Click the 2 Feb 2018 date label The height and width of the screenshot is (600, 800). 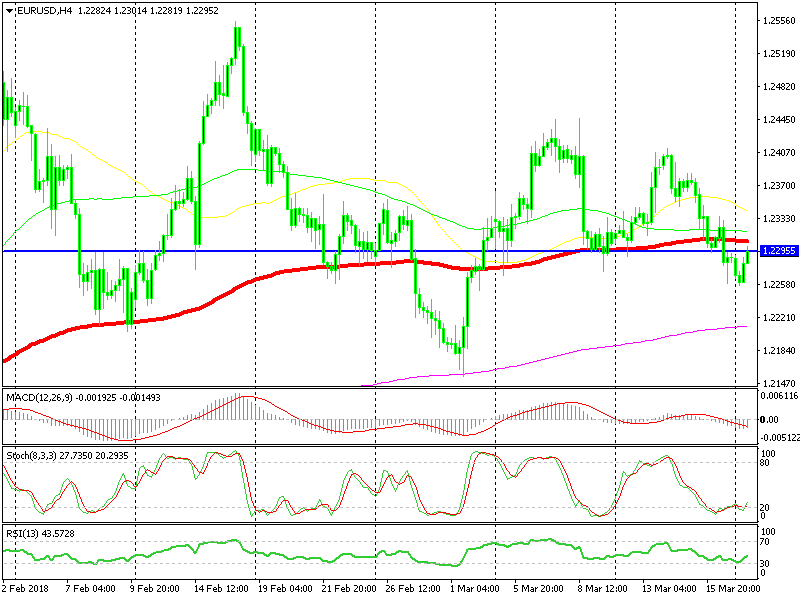pos(26,588)
